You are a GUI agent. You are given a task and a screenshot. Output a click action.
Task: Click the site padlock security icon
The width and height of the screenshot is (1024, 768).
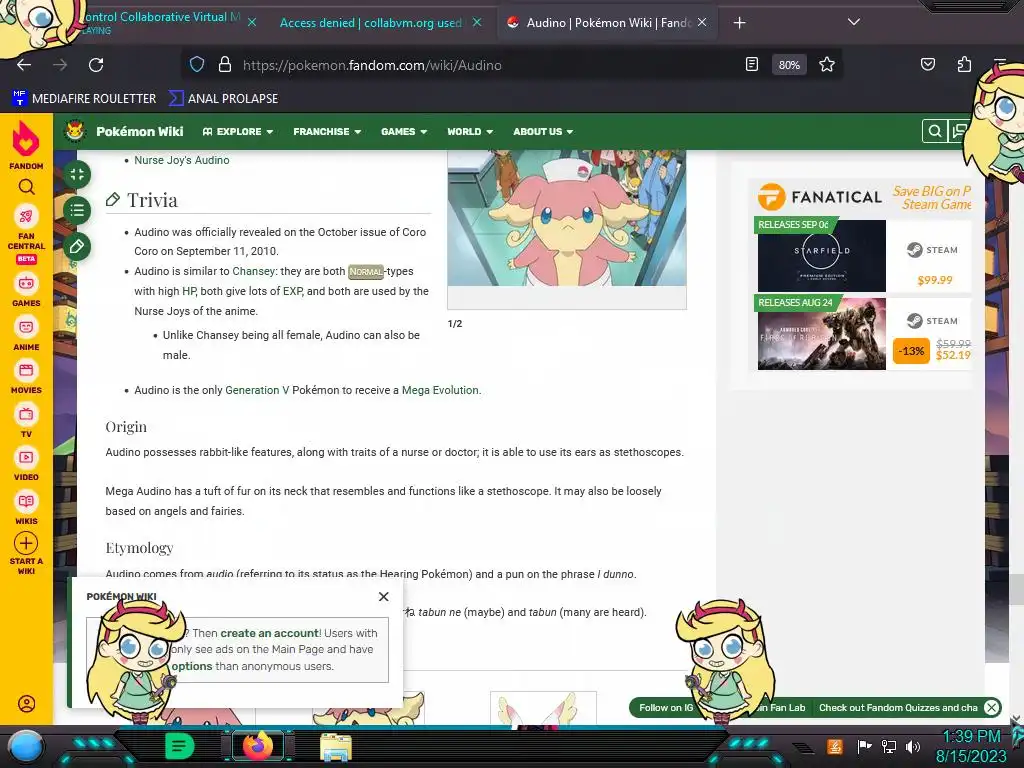point(225,64)
